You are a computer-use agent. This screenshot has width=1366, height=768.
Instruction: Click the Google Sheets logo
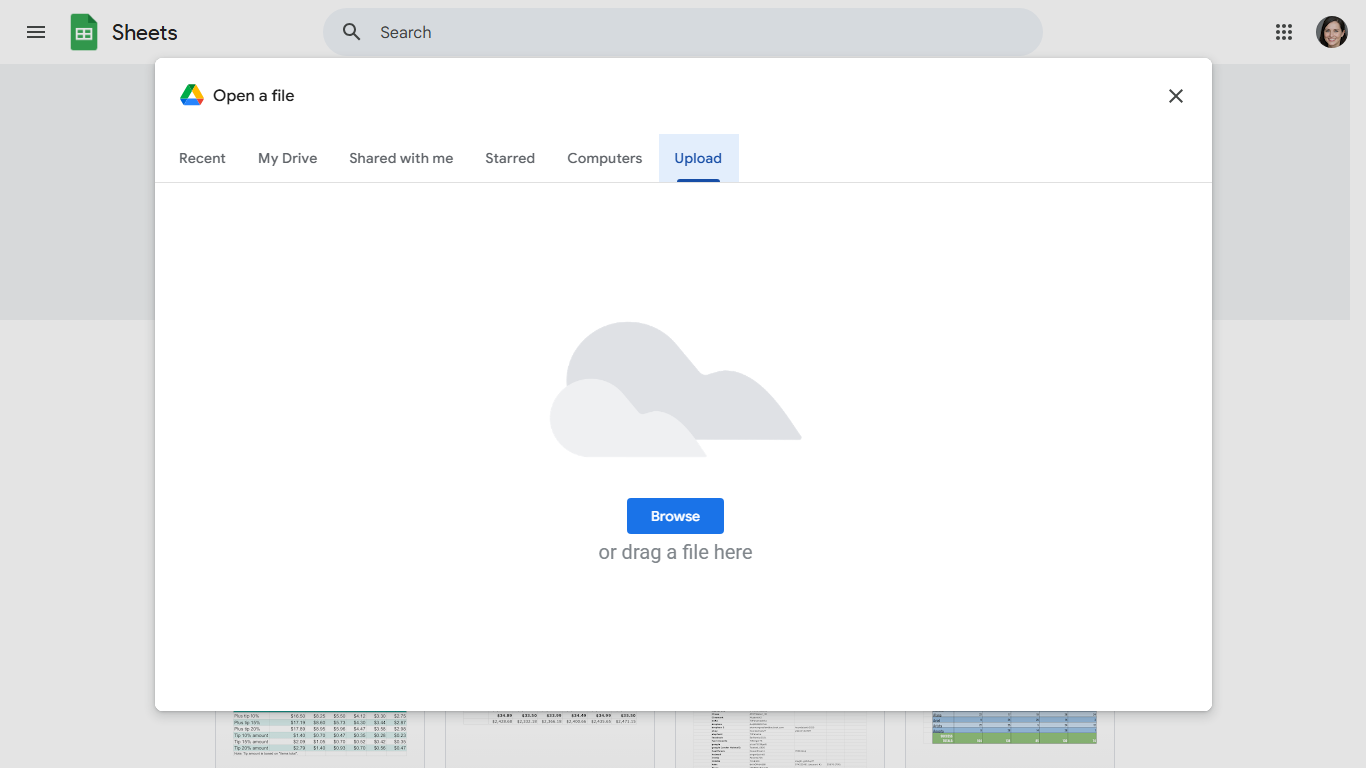84,31
